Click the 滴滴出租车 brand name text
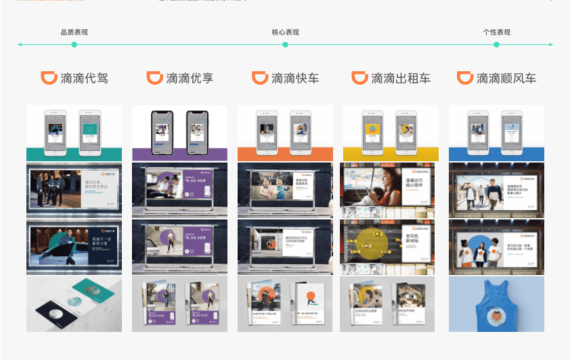570x360 pixels. point(401,78)
